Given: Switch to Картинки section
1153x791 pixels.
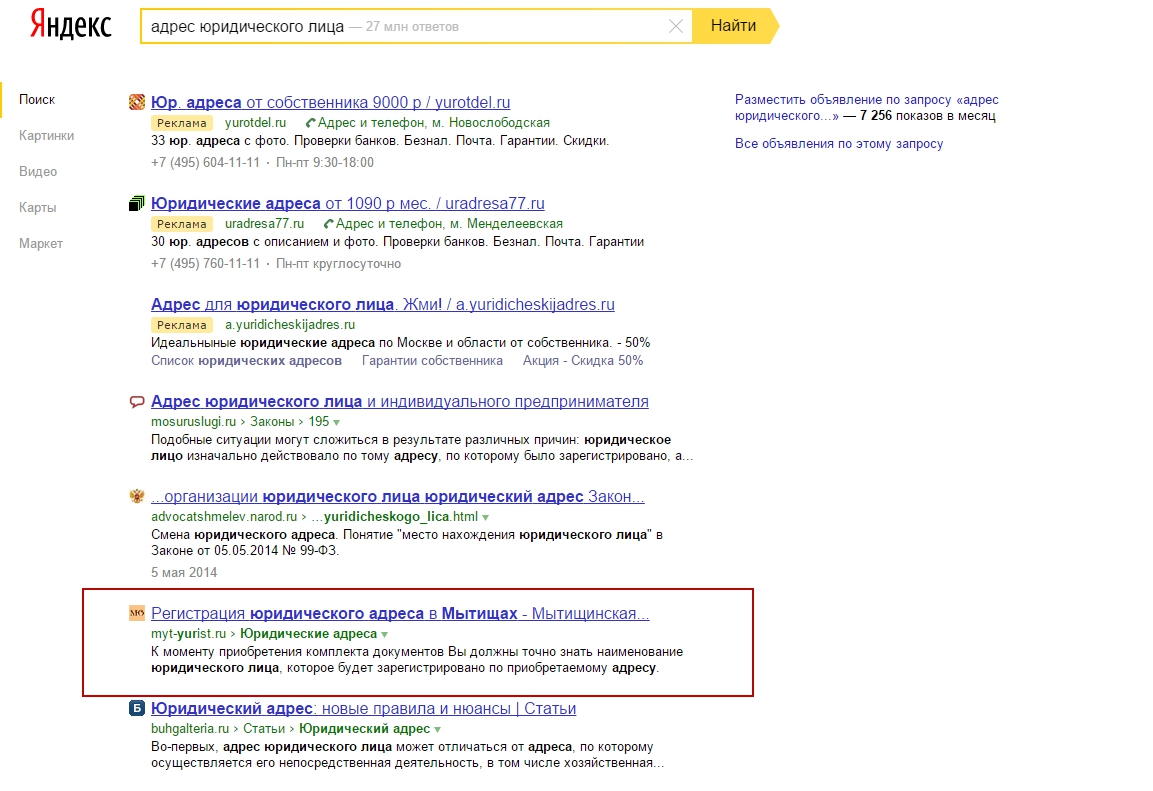Looking at the screenshot, I should (x=46, y=135).
